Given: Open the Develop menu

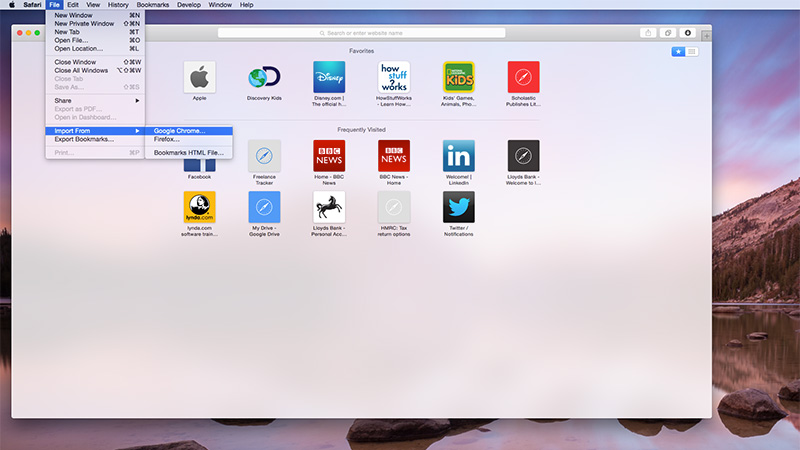Looking at the screenshot, I should tap(189, 5).
